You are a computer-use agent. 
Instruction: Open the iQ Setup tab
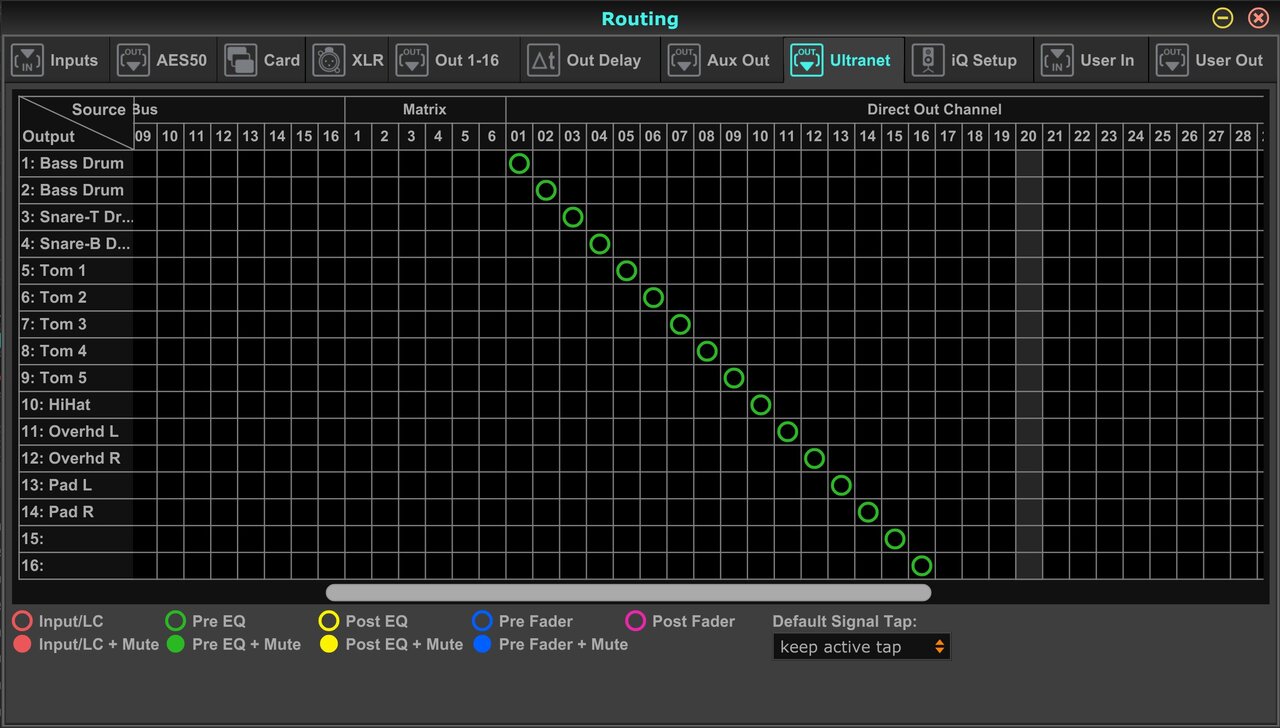968,60
